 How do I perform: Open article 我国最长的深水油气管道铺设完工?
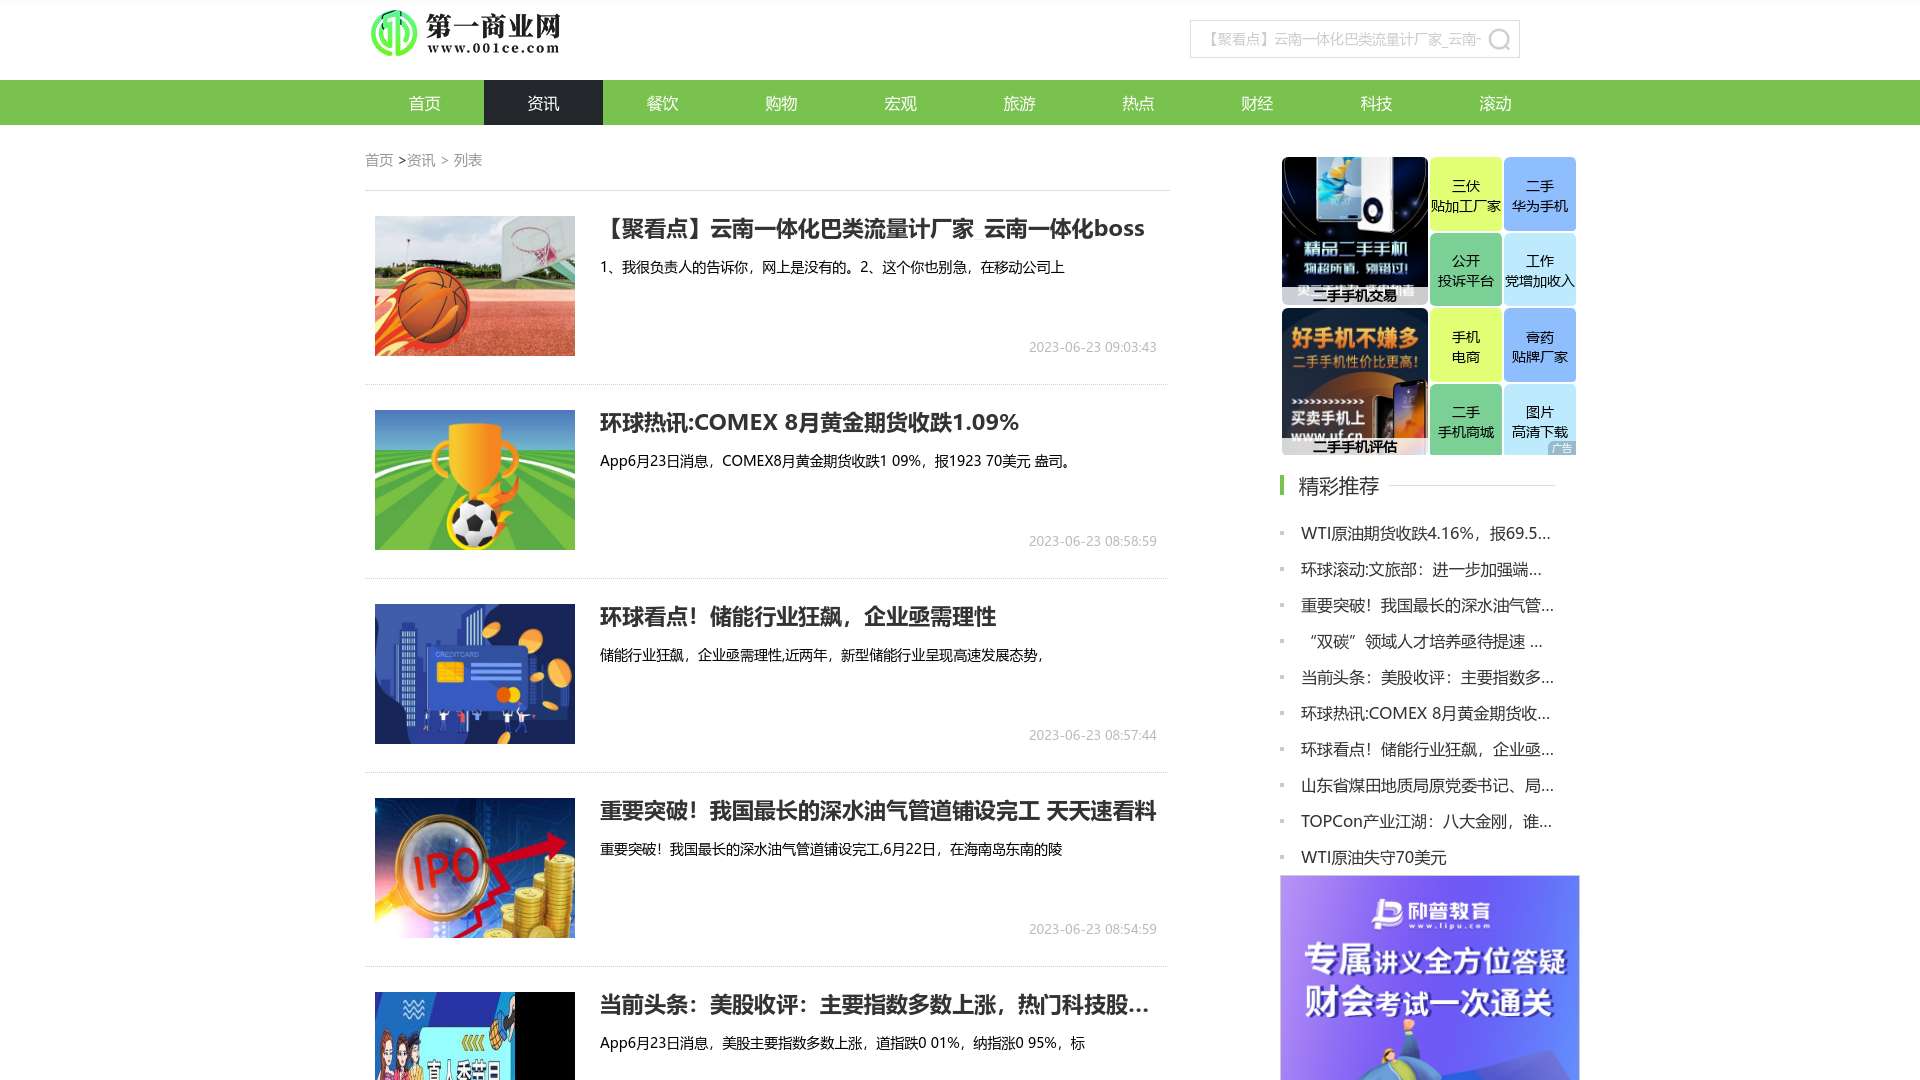[878, 810]
